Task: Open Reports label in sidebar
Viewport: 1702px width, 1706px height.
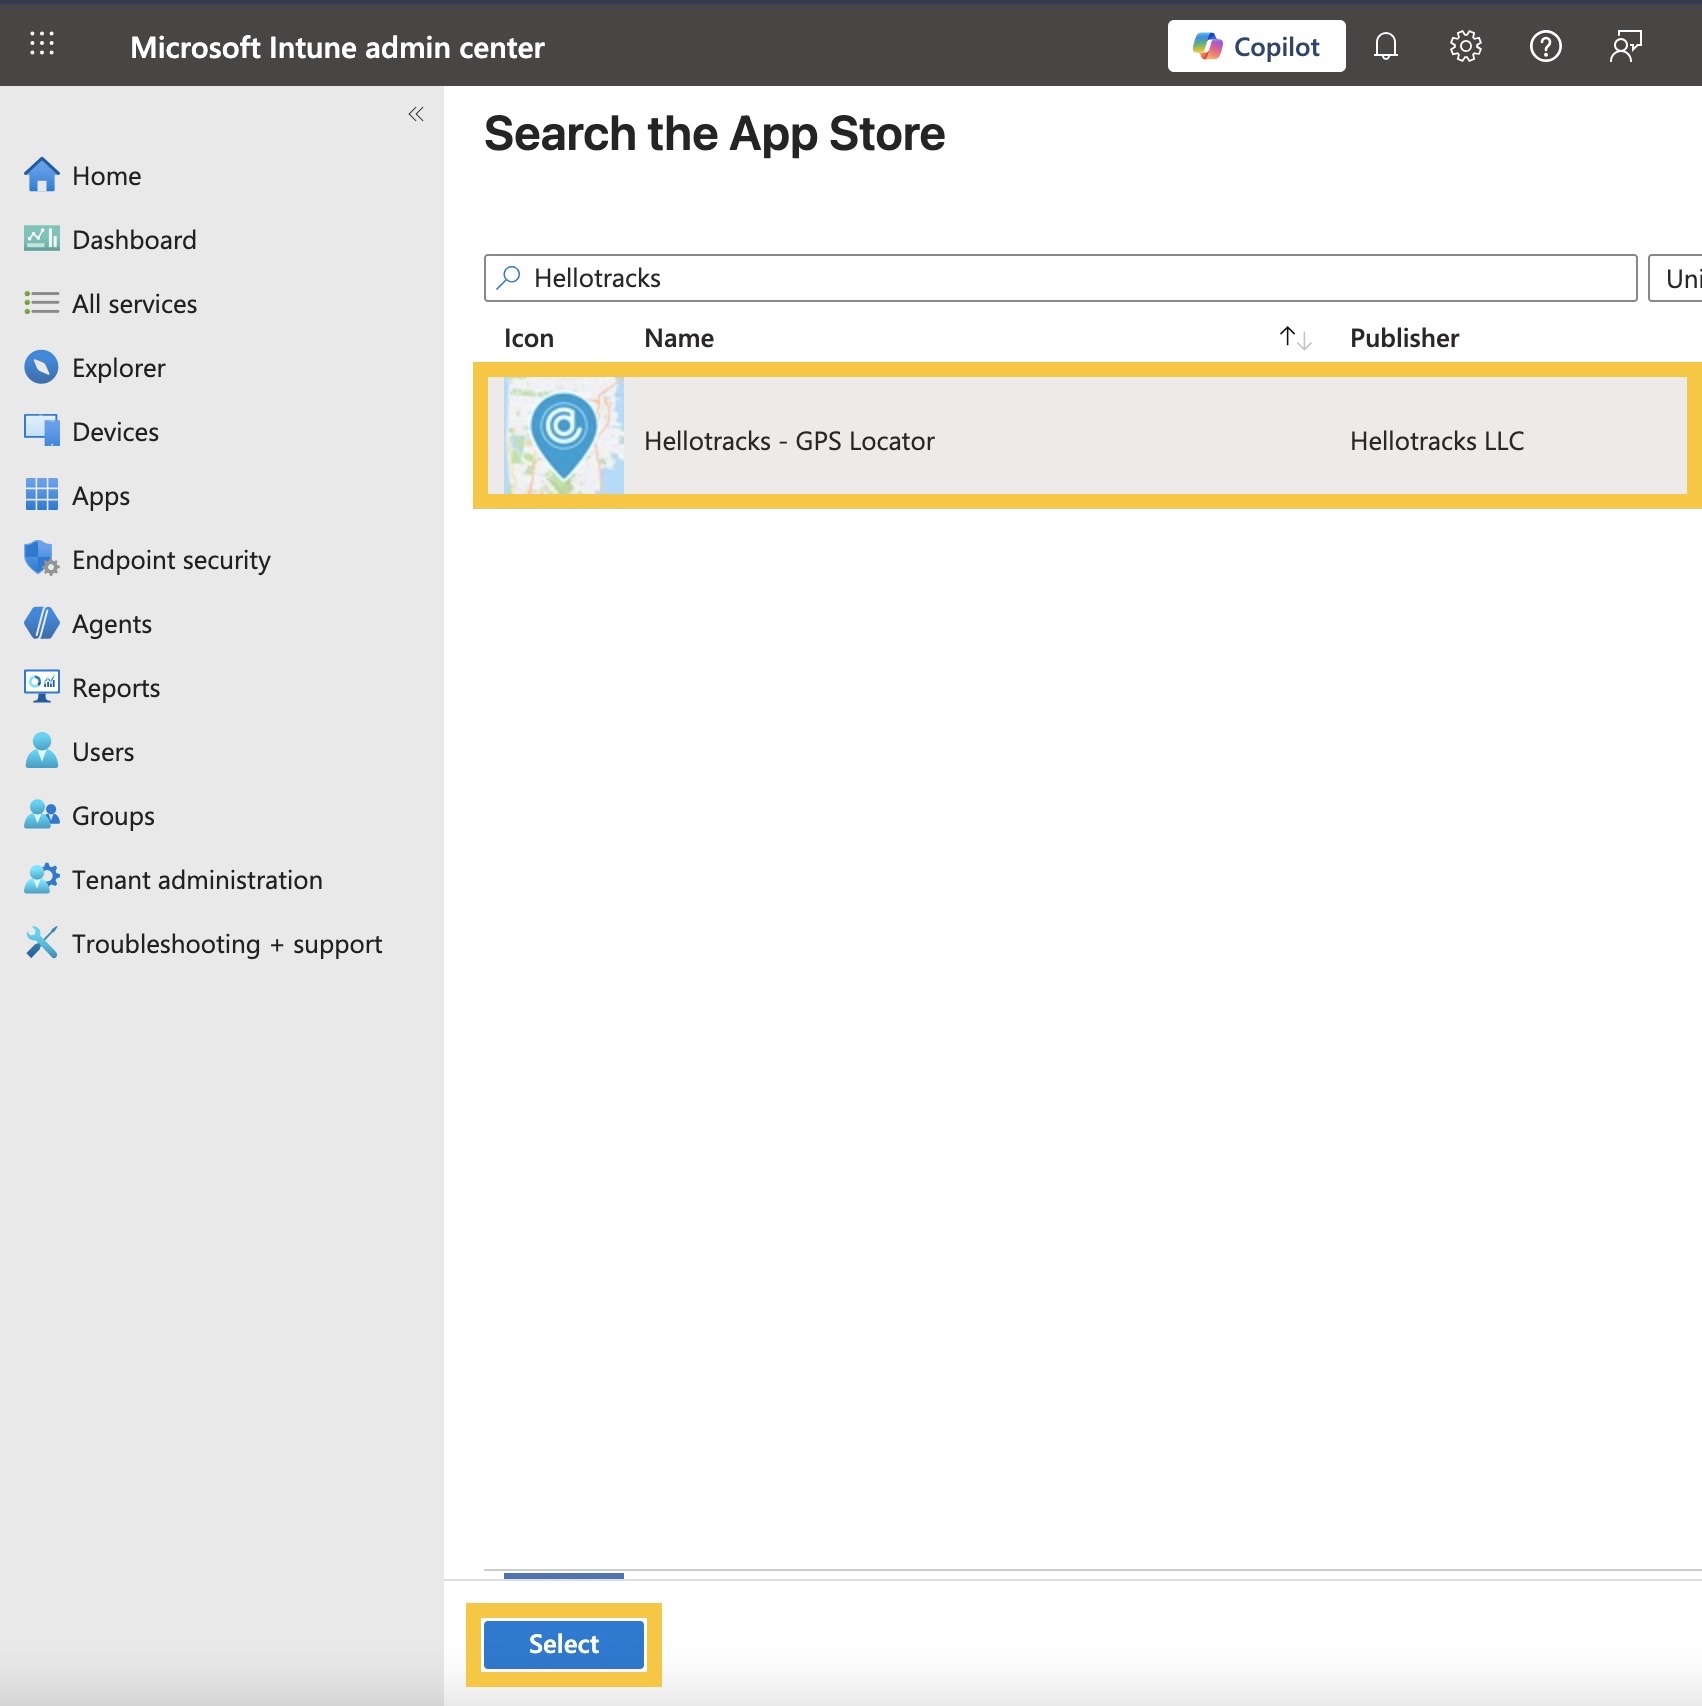Action: point(116,689)
